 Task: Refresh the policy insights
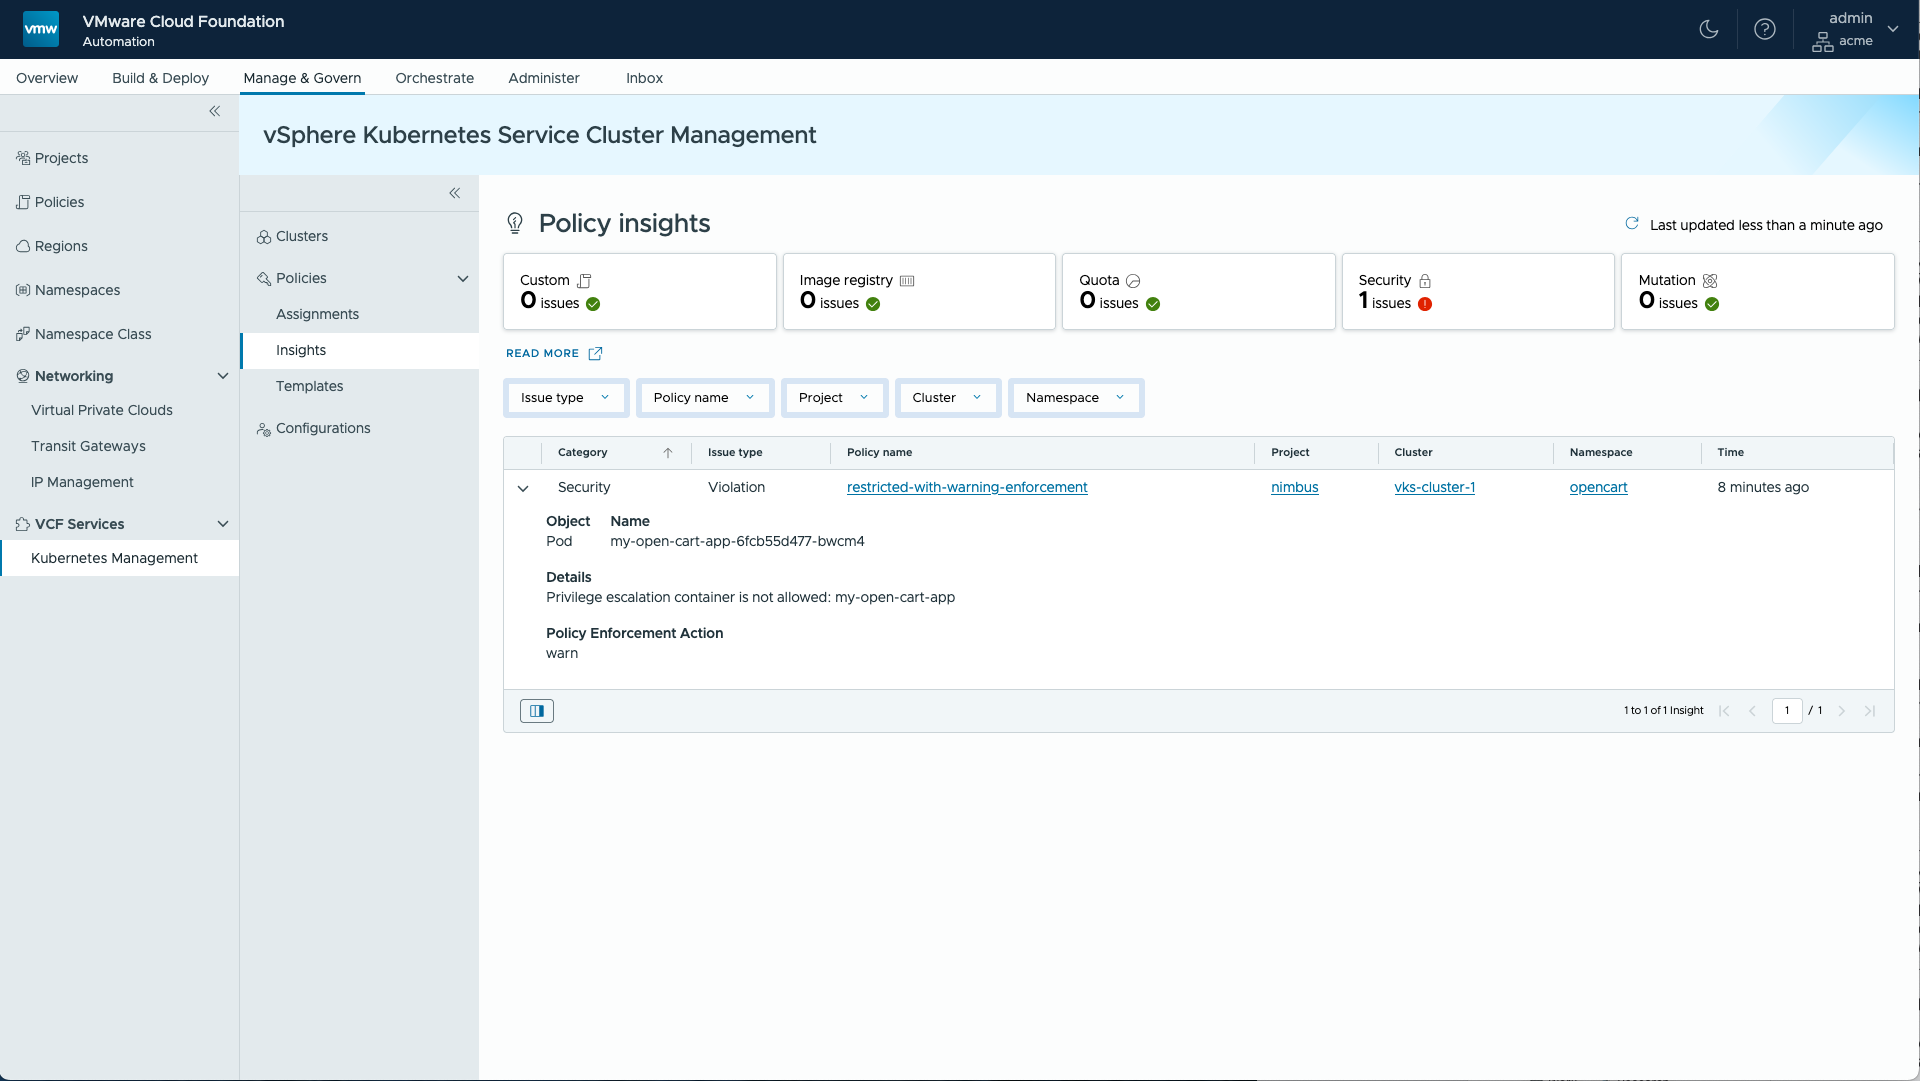(x=1632, y=224)
